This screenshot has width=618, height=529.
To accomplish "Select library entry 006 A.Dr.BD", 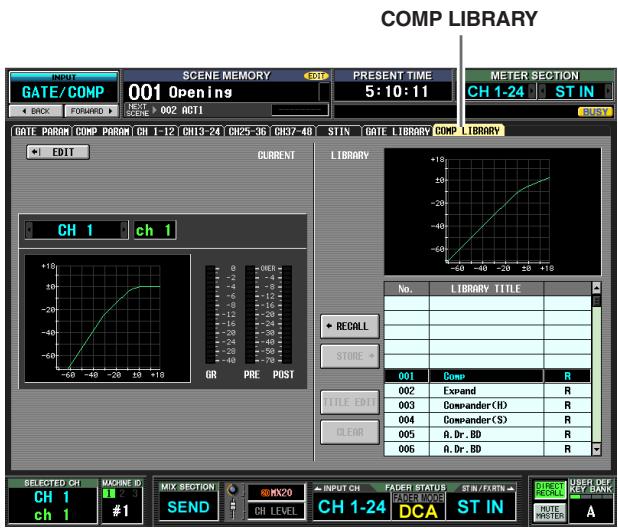I will (488, 449).
